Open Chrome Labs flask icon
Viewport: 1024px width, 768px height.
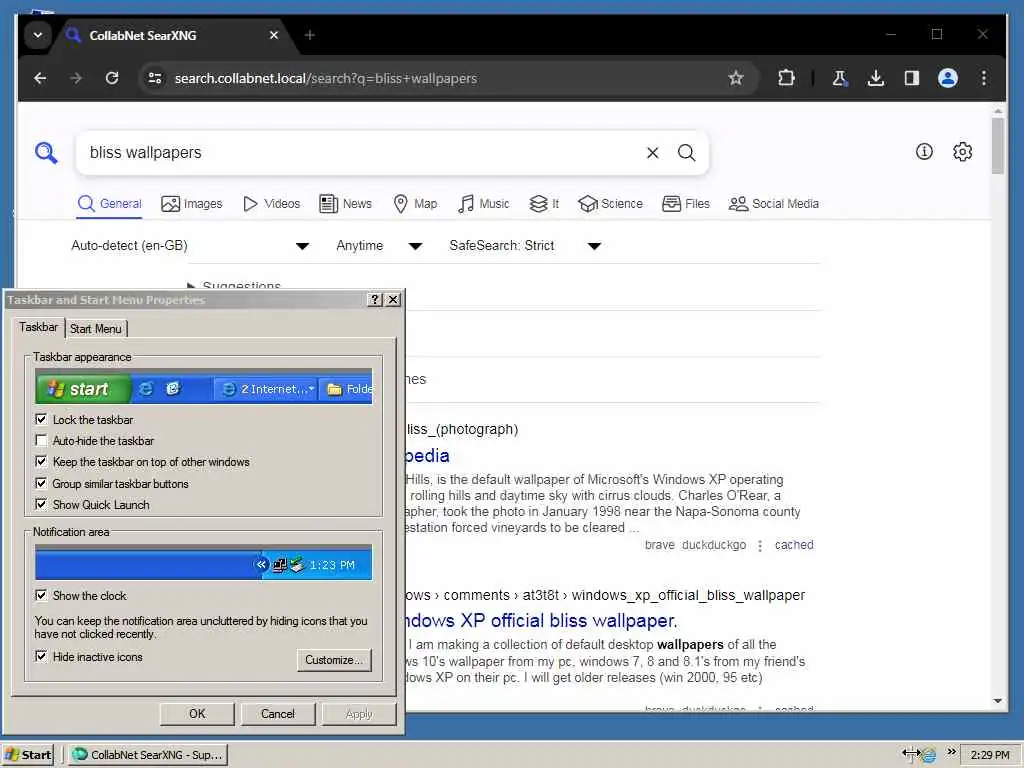tap(840, 78)
